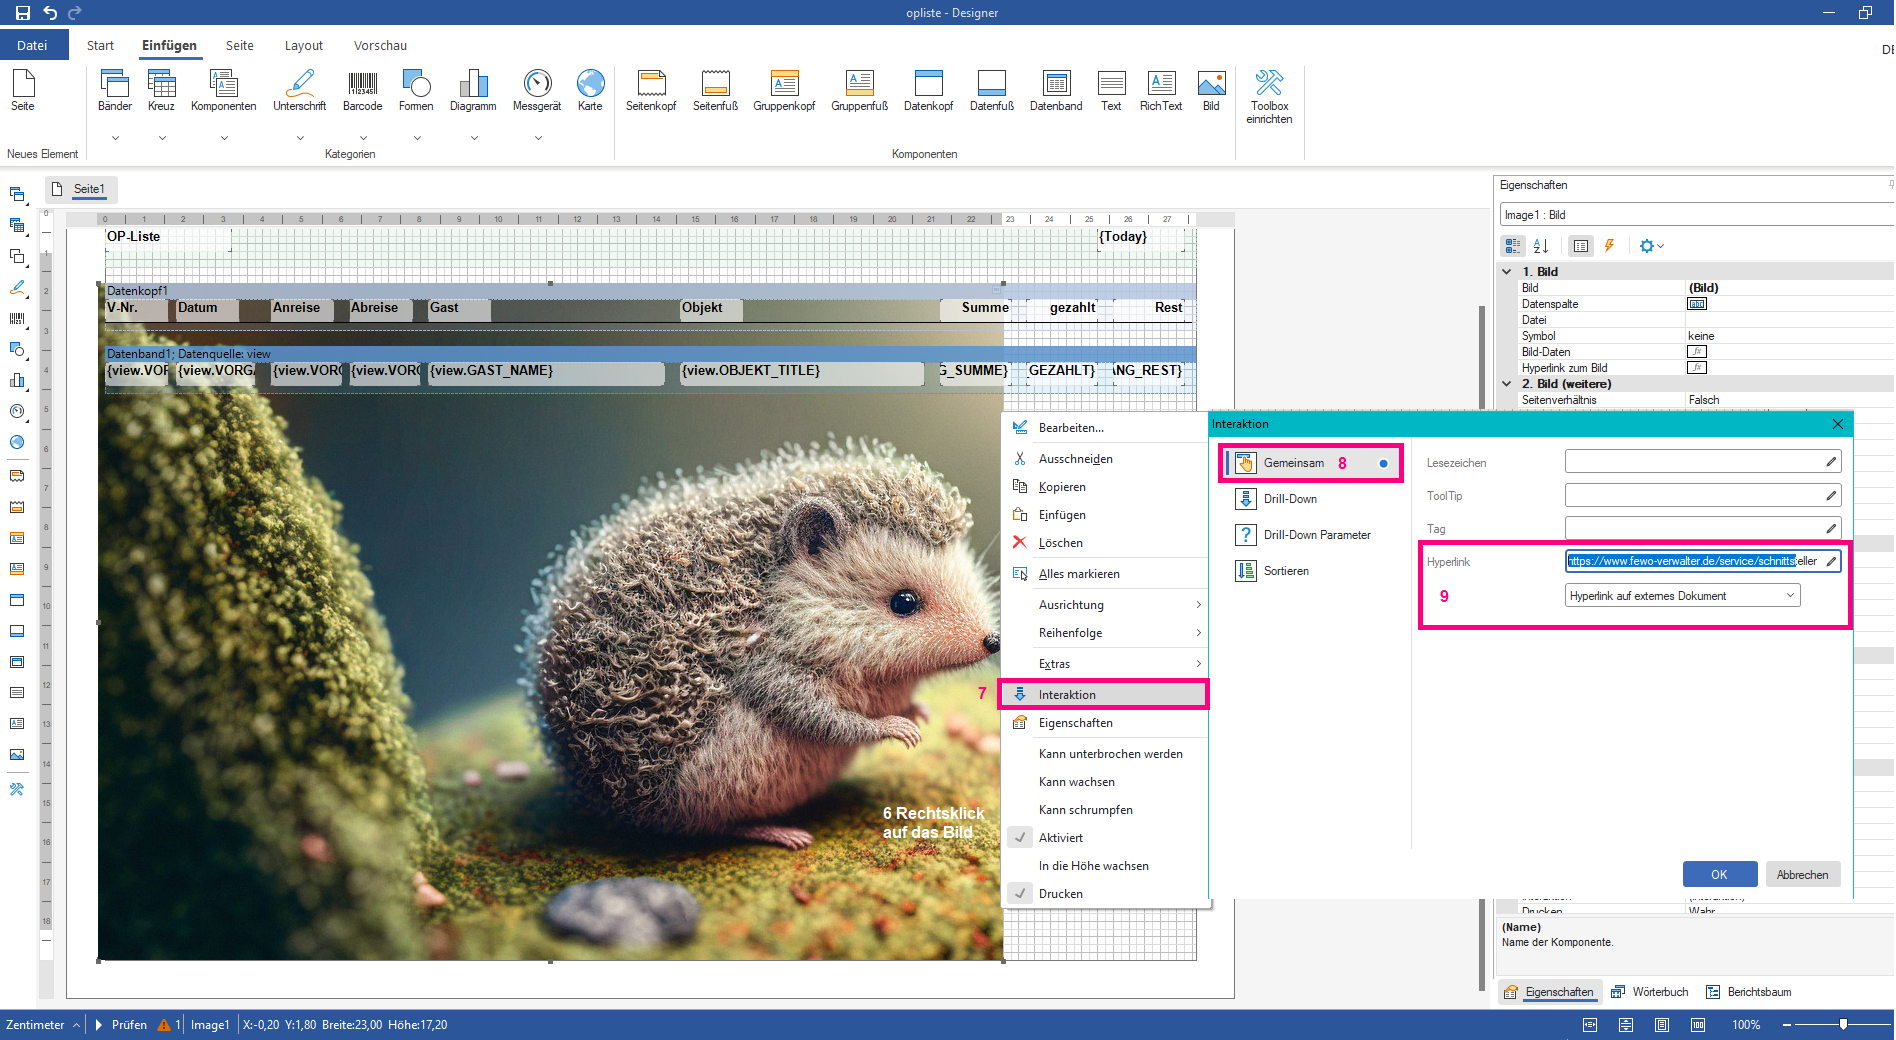The height and width of the screenshot is (1040, 1896).
Task: Sort properties alphabetically in Eigenschaften panel
Action: (x=1541, y=246)
